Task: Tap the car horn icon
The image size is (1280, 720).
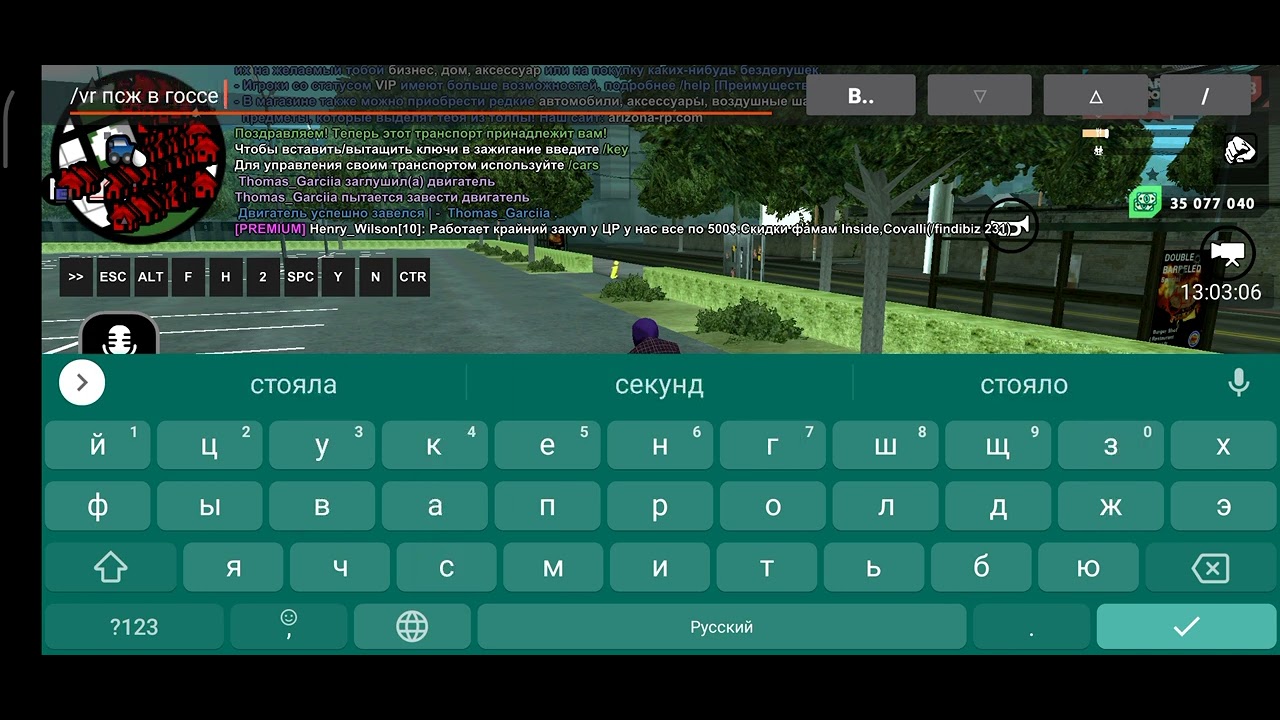Action: pyautogui.click(x=1010, y=226)
